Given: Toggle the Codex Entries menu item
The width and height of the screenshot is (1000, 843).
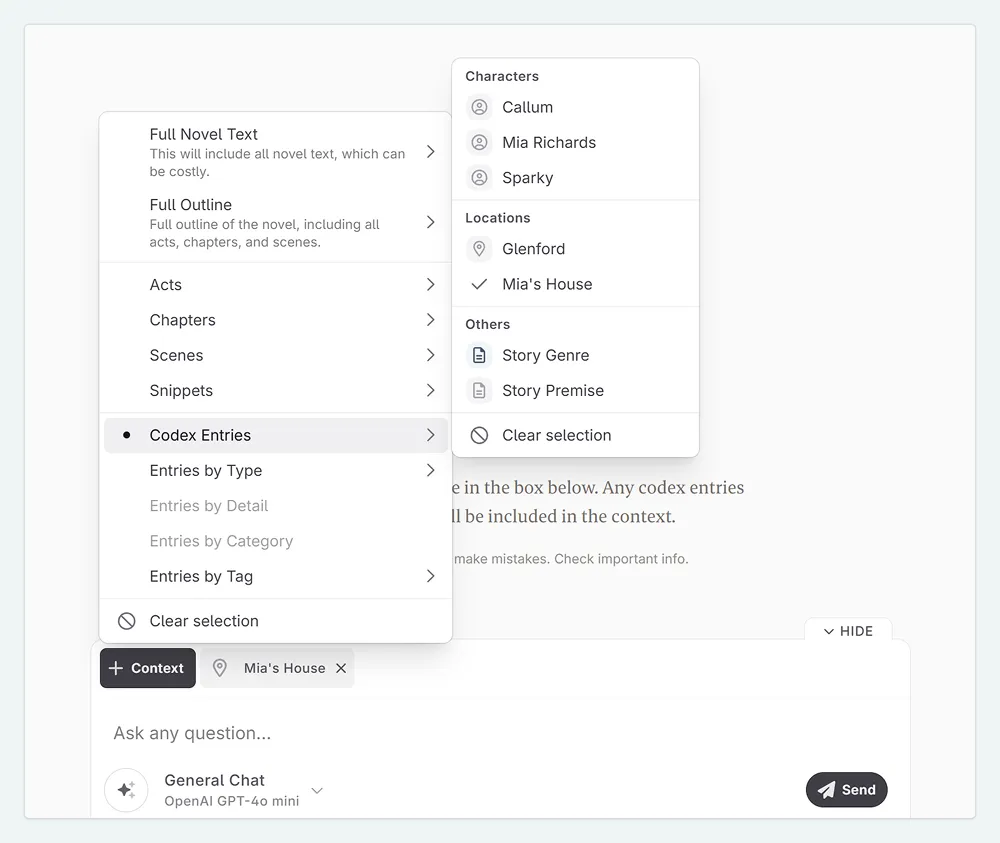Looking at the screenshot, I should pos(200,435).
